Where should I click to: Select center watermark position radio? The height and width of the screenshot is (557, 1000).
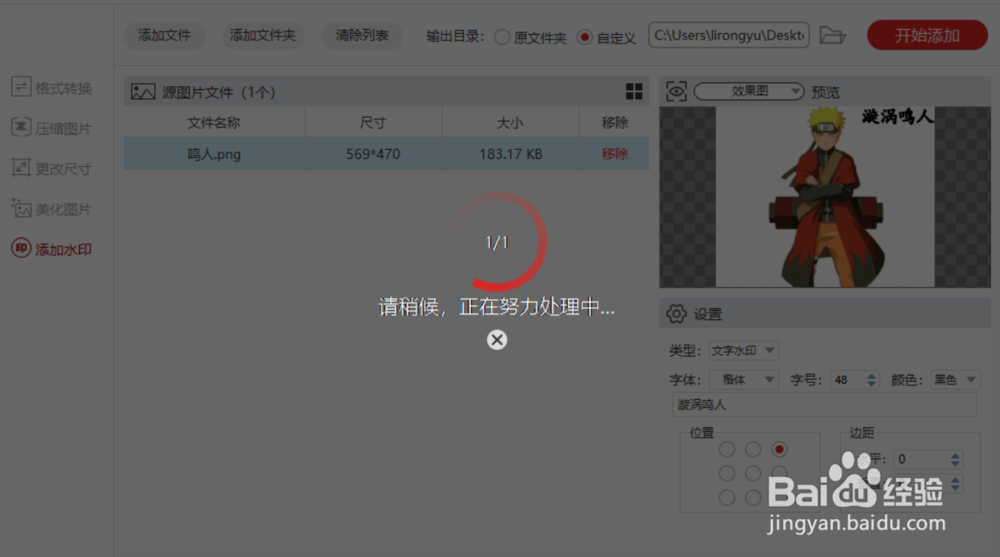click(x=753, y=473)
